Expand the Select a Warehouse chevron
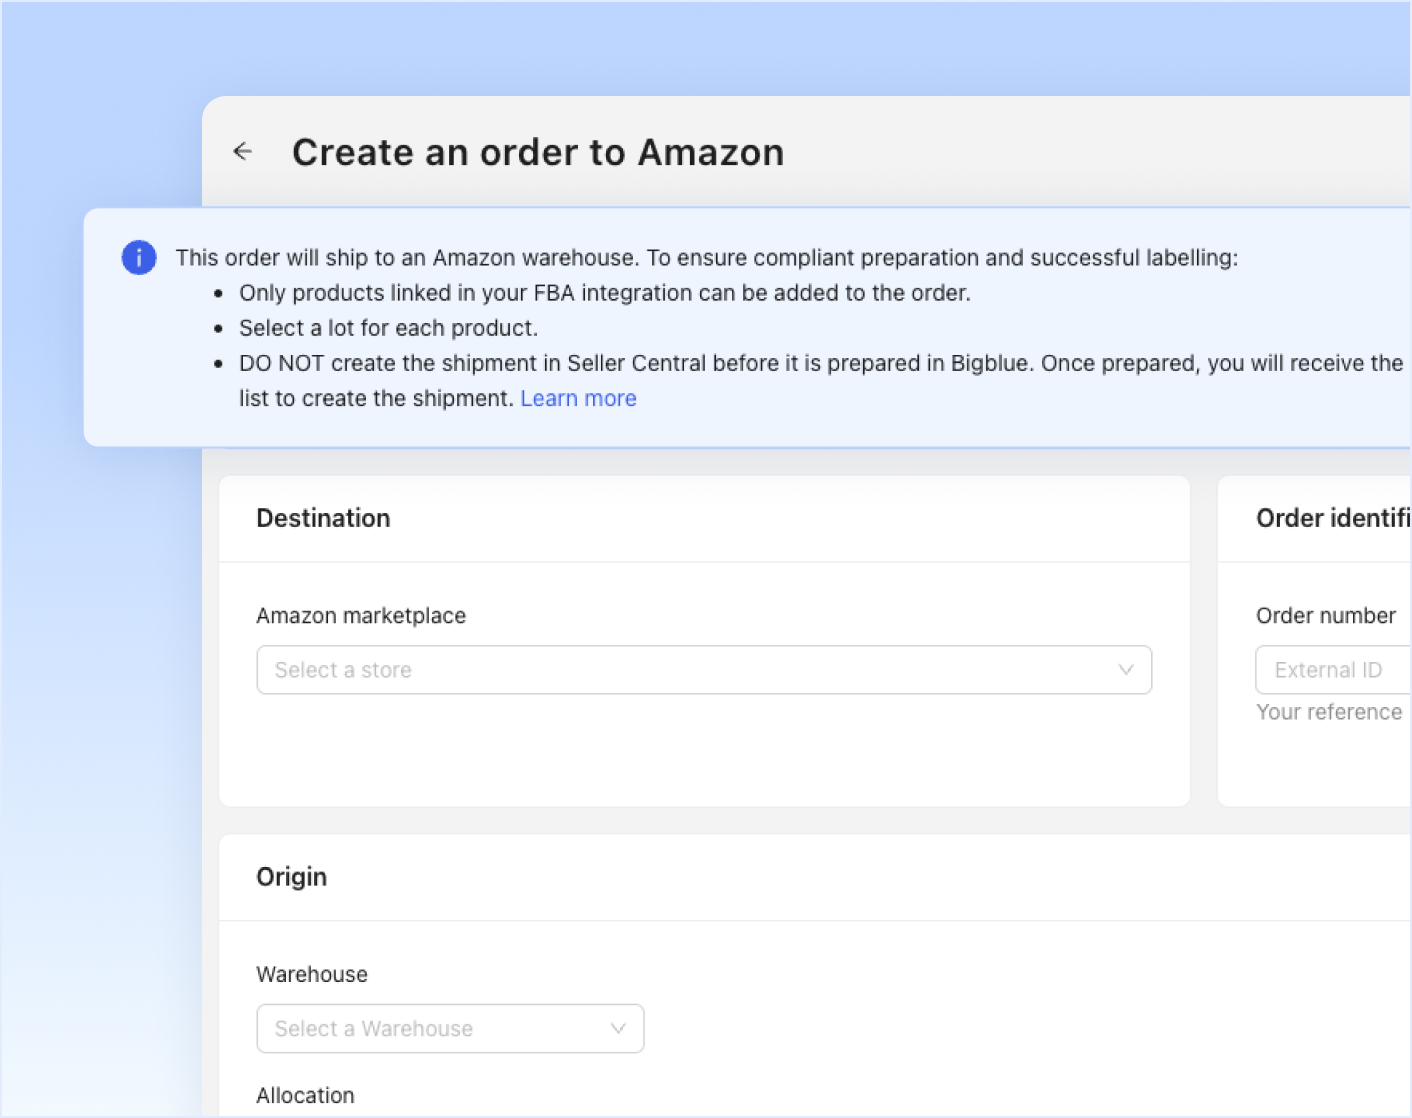This screenshot has height=1118, width=1412. point(618,1028)
